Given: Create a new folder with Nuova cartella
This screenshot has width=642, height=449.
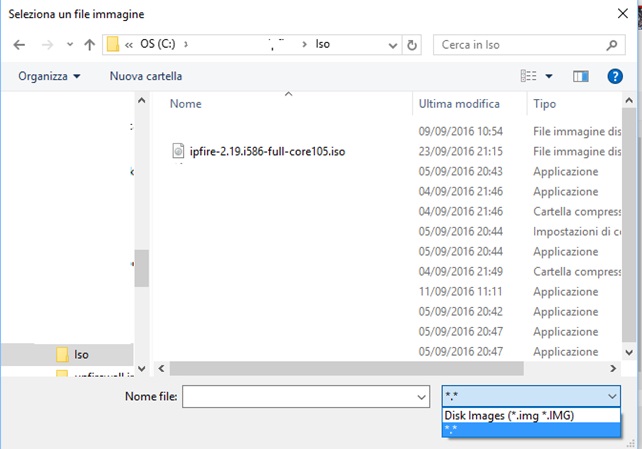Looking at the screenshot, I should click(x=146, y=76).
